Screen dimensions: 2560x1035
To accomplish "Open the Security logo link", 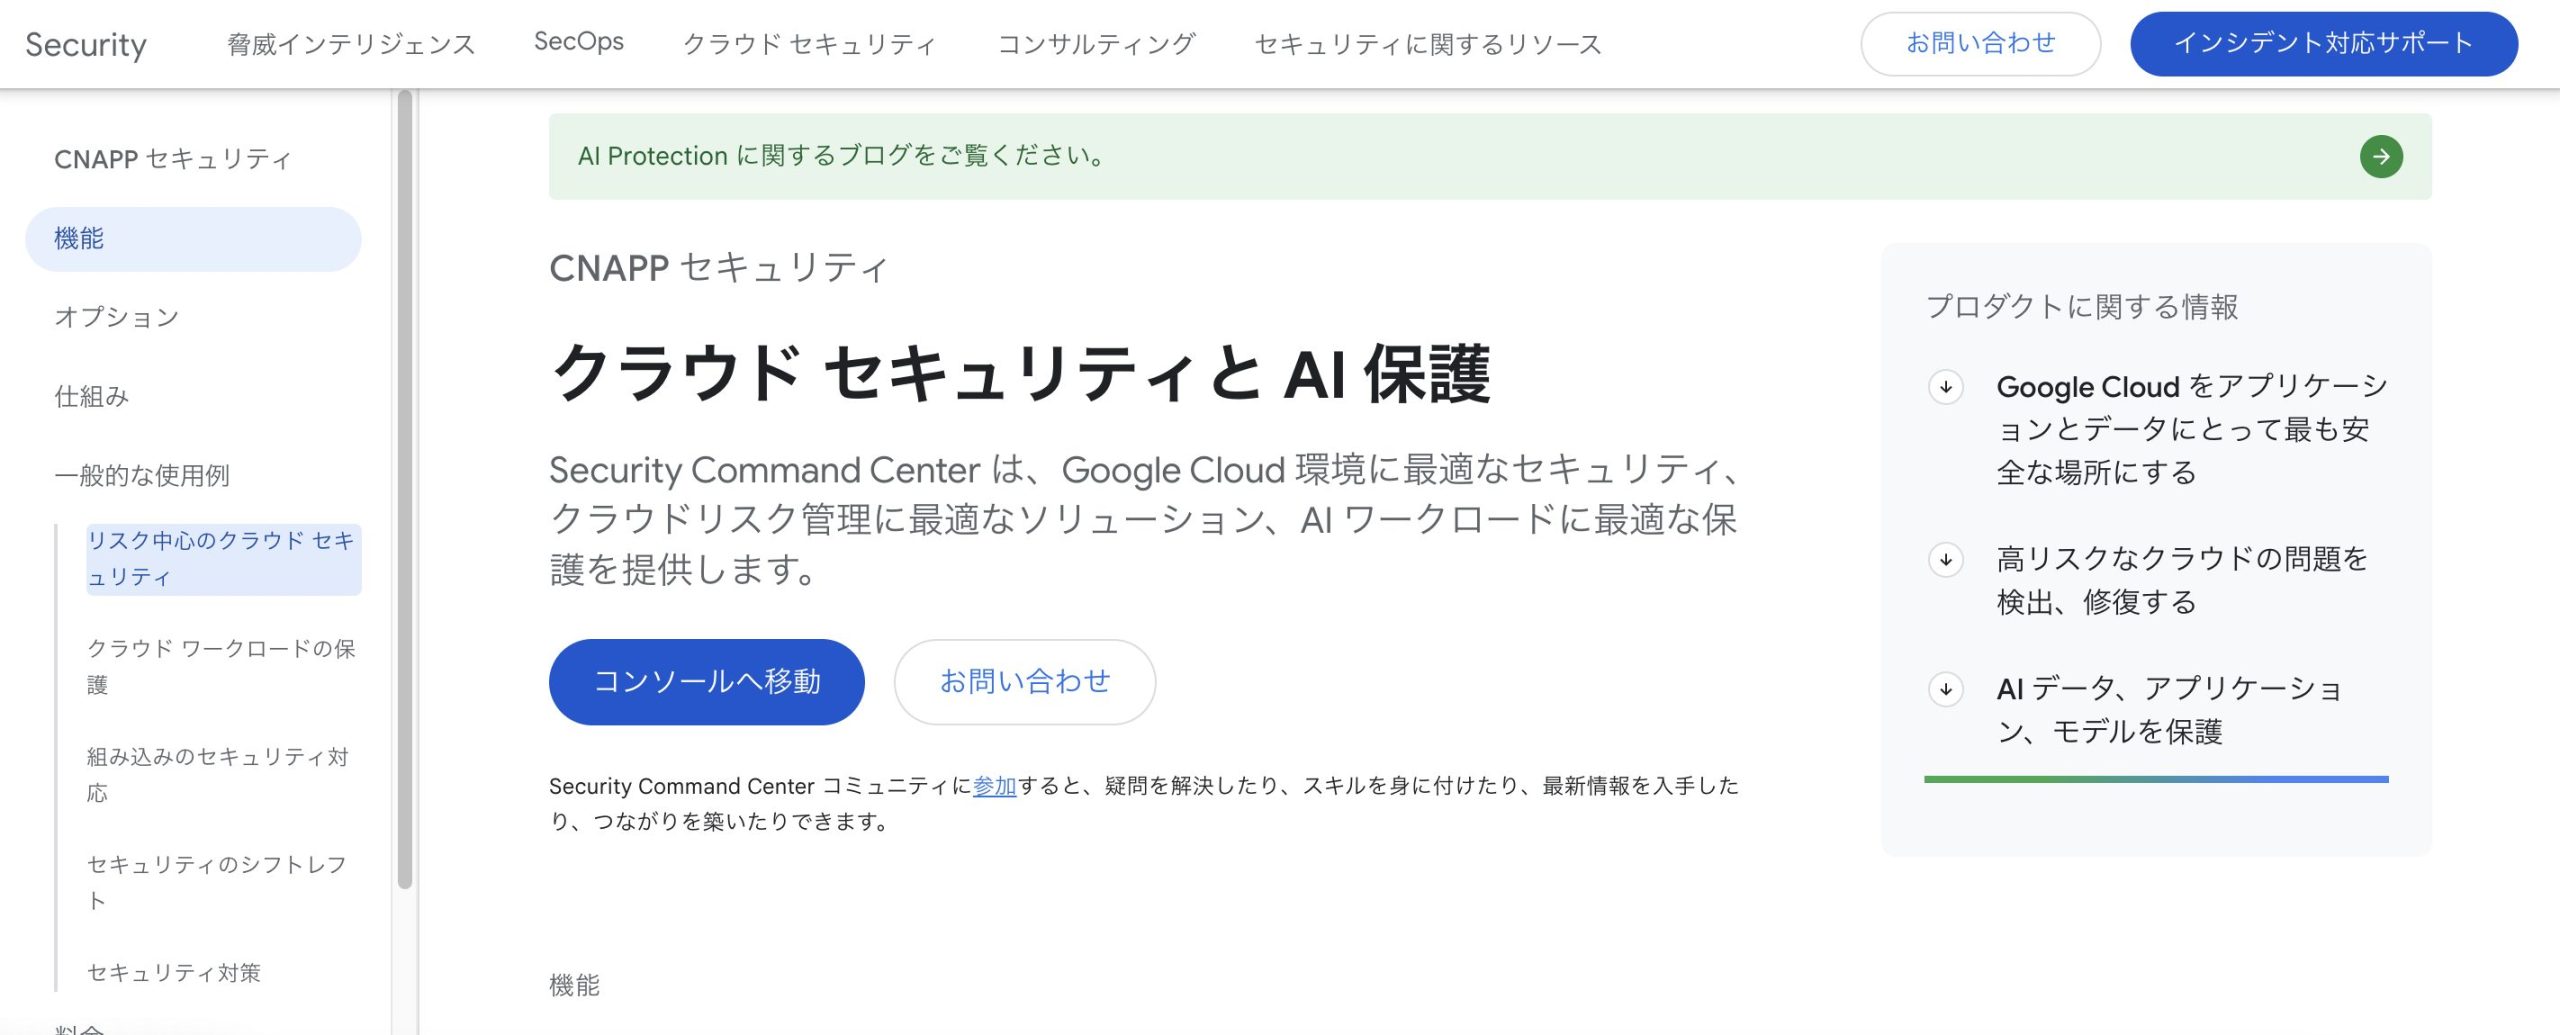I will coord(86,44).
